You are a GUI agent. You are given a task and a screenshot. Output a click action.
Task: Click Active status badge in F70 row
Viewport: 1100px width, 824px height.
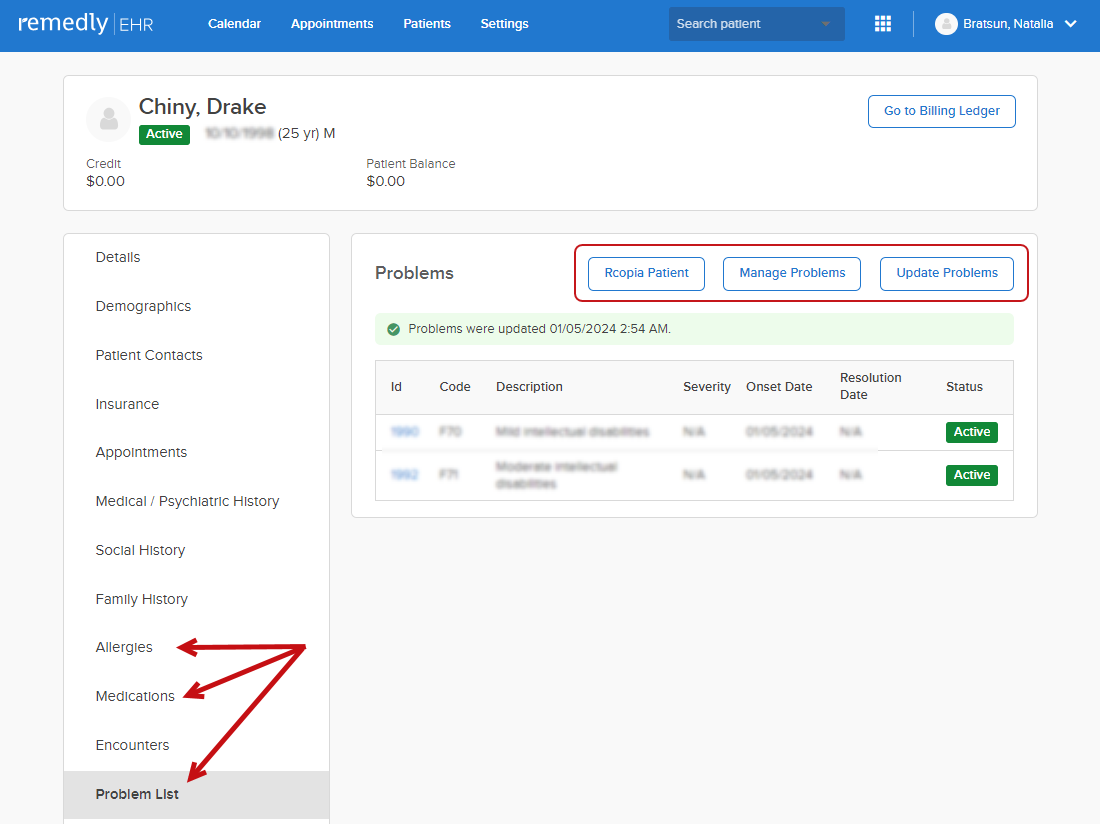coord(972,432)
